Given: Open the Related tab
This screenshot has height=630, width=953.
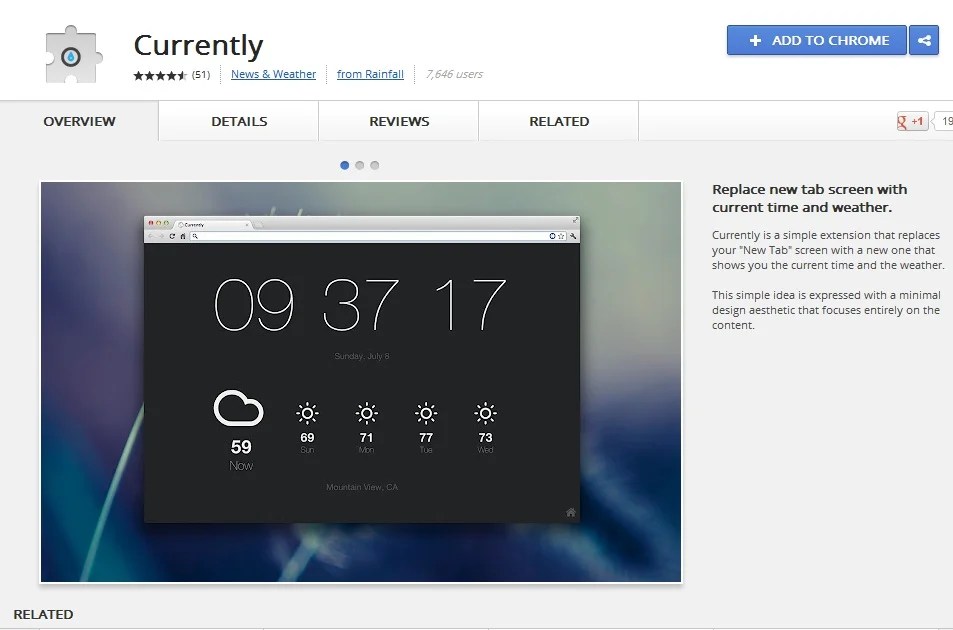Looking at the screenshot, I should pos(559,121).
